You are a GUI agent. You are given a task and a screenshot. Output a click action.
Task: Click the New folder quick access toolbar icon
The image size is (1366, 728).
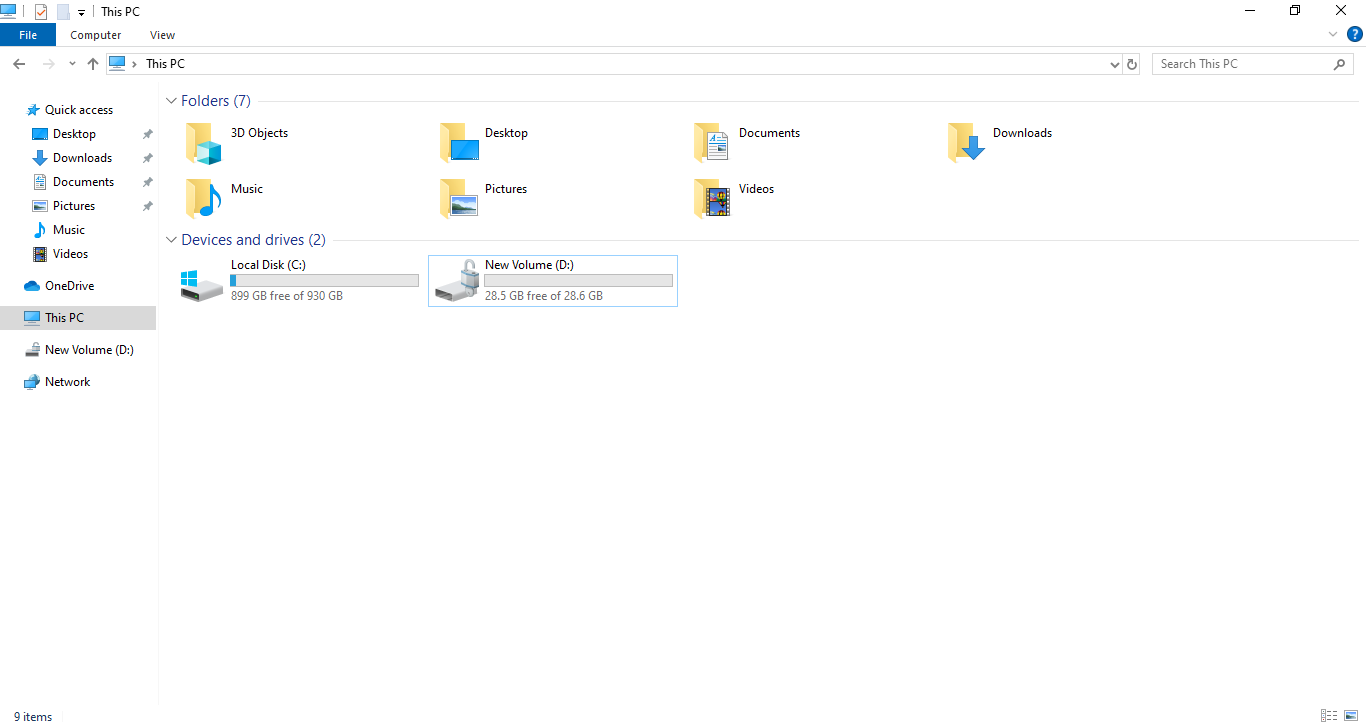point(63,12)
